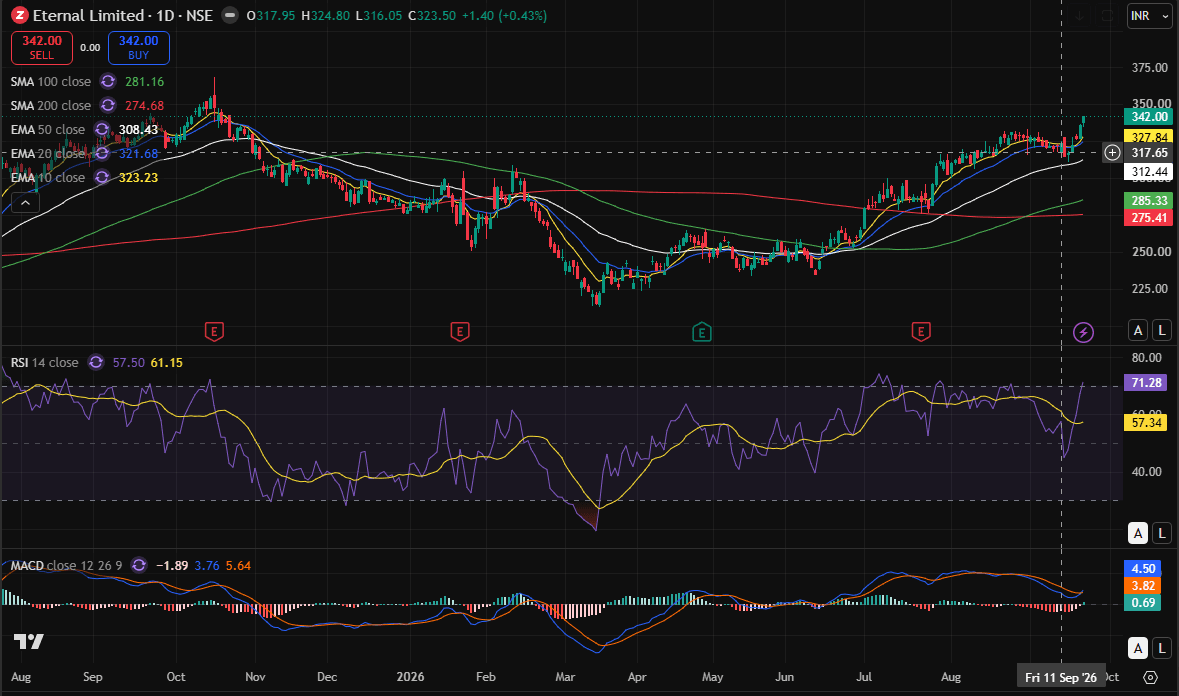1179x696 pixels.
Task: Click the SMA 100 indicator refresh icon
Action: [108, 81]
